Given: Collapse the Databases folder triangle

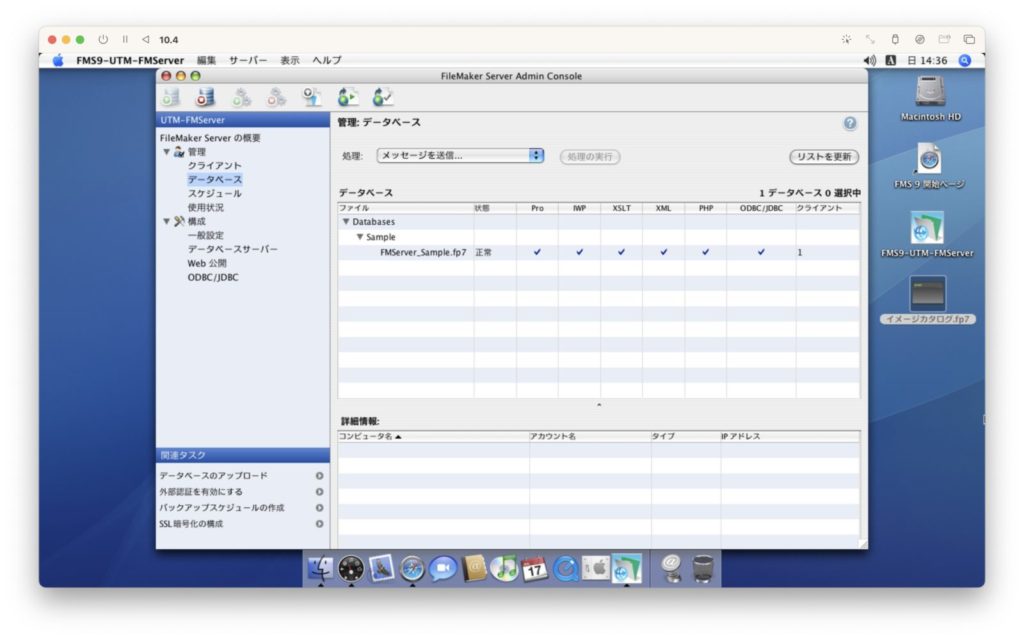Looking at the screenshot, I should (x=346, y=222).
